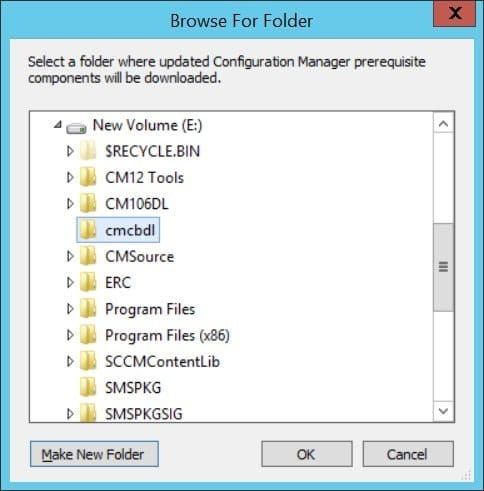Viewport: 484px width, 491px height.
Task: Click the $RECYCLE.BIN folder icon
Action: (x=88, y=151)
